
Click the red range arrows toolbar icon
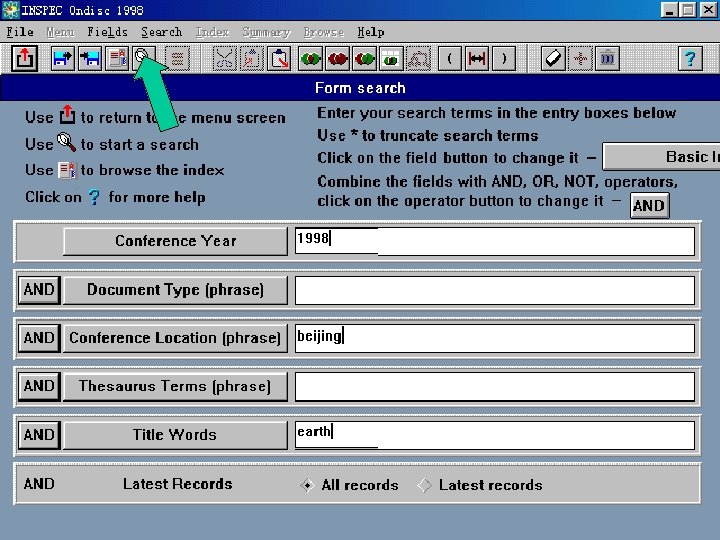477,58
